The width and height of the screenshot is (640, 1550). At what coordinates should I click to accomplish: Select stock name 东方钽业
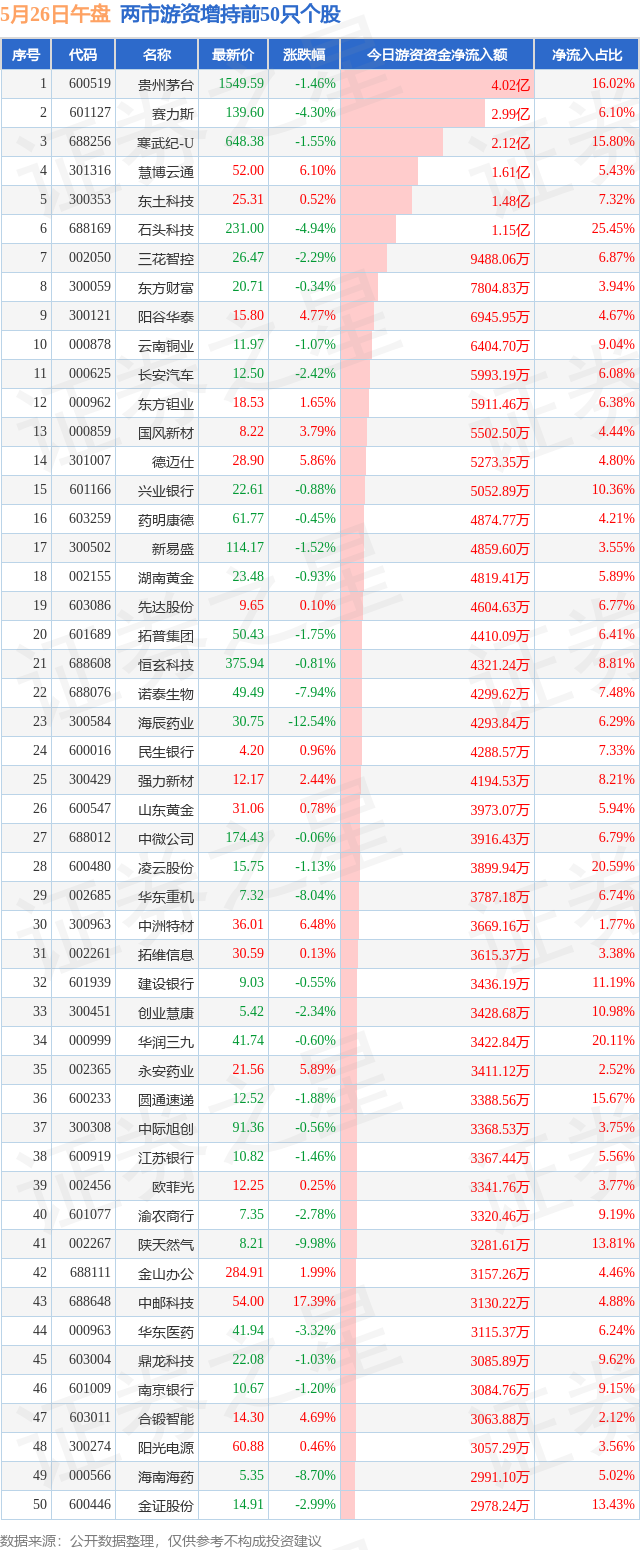pyautogui.click(x=166, y=403)
